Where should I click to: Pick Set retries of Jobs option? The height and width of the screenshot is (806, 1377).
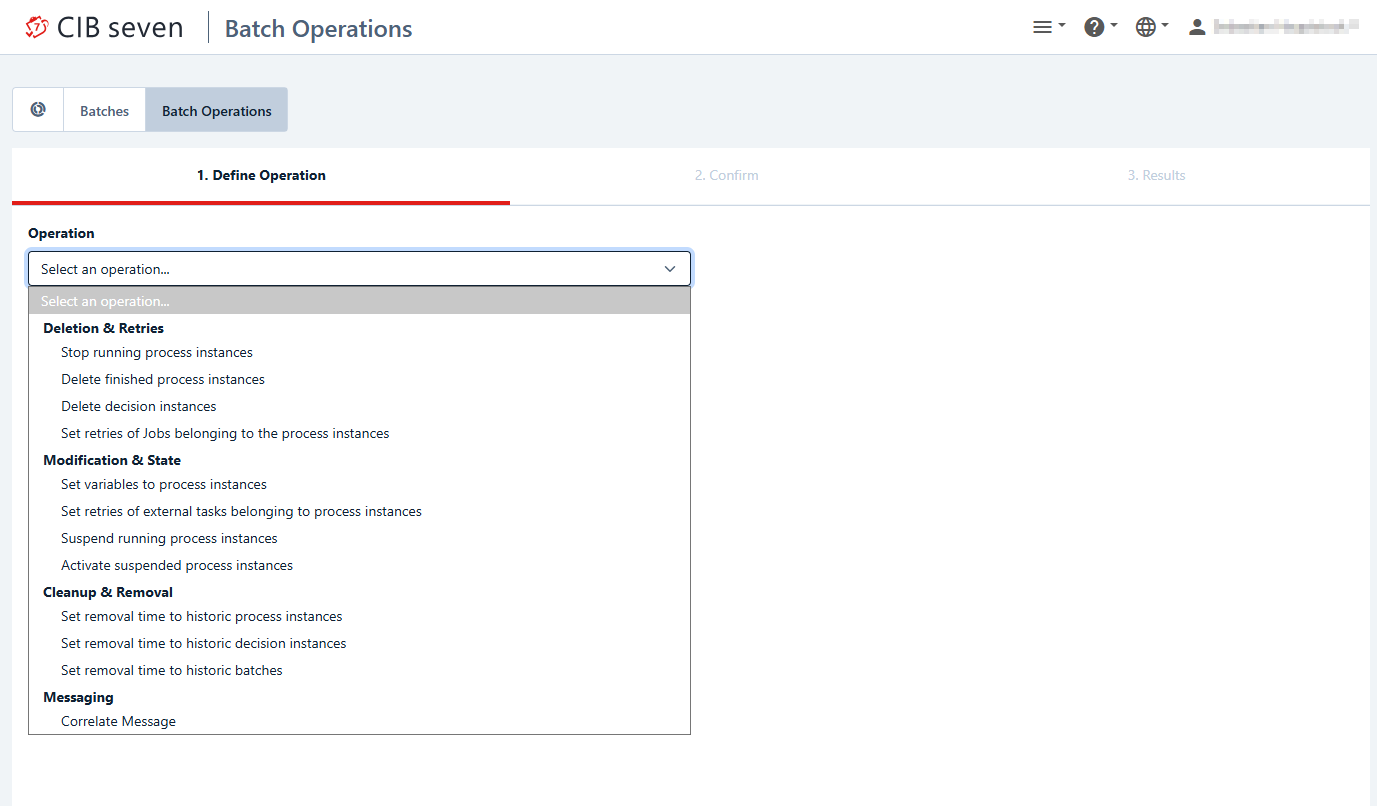pos(225,433)
